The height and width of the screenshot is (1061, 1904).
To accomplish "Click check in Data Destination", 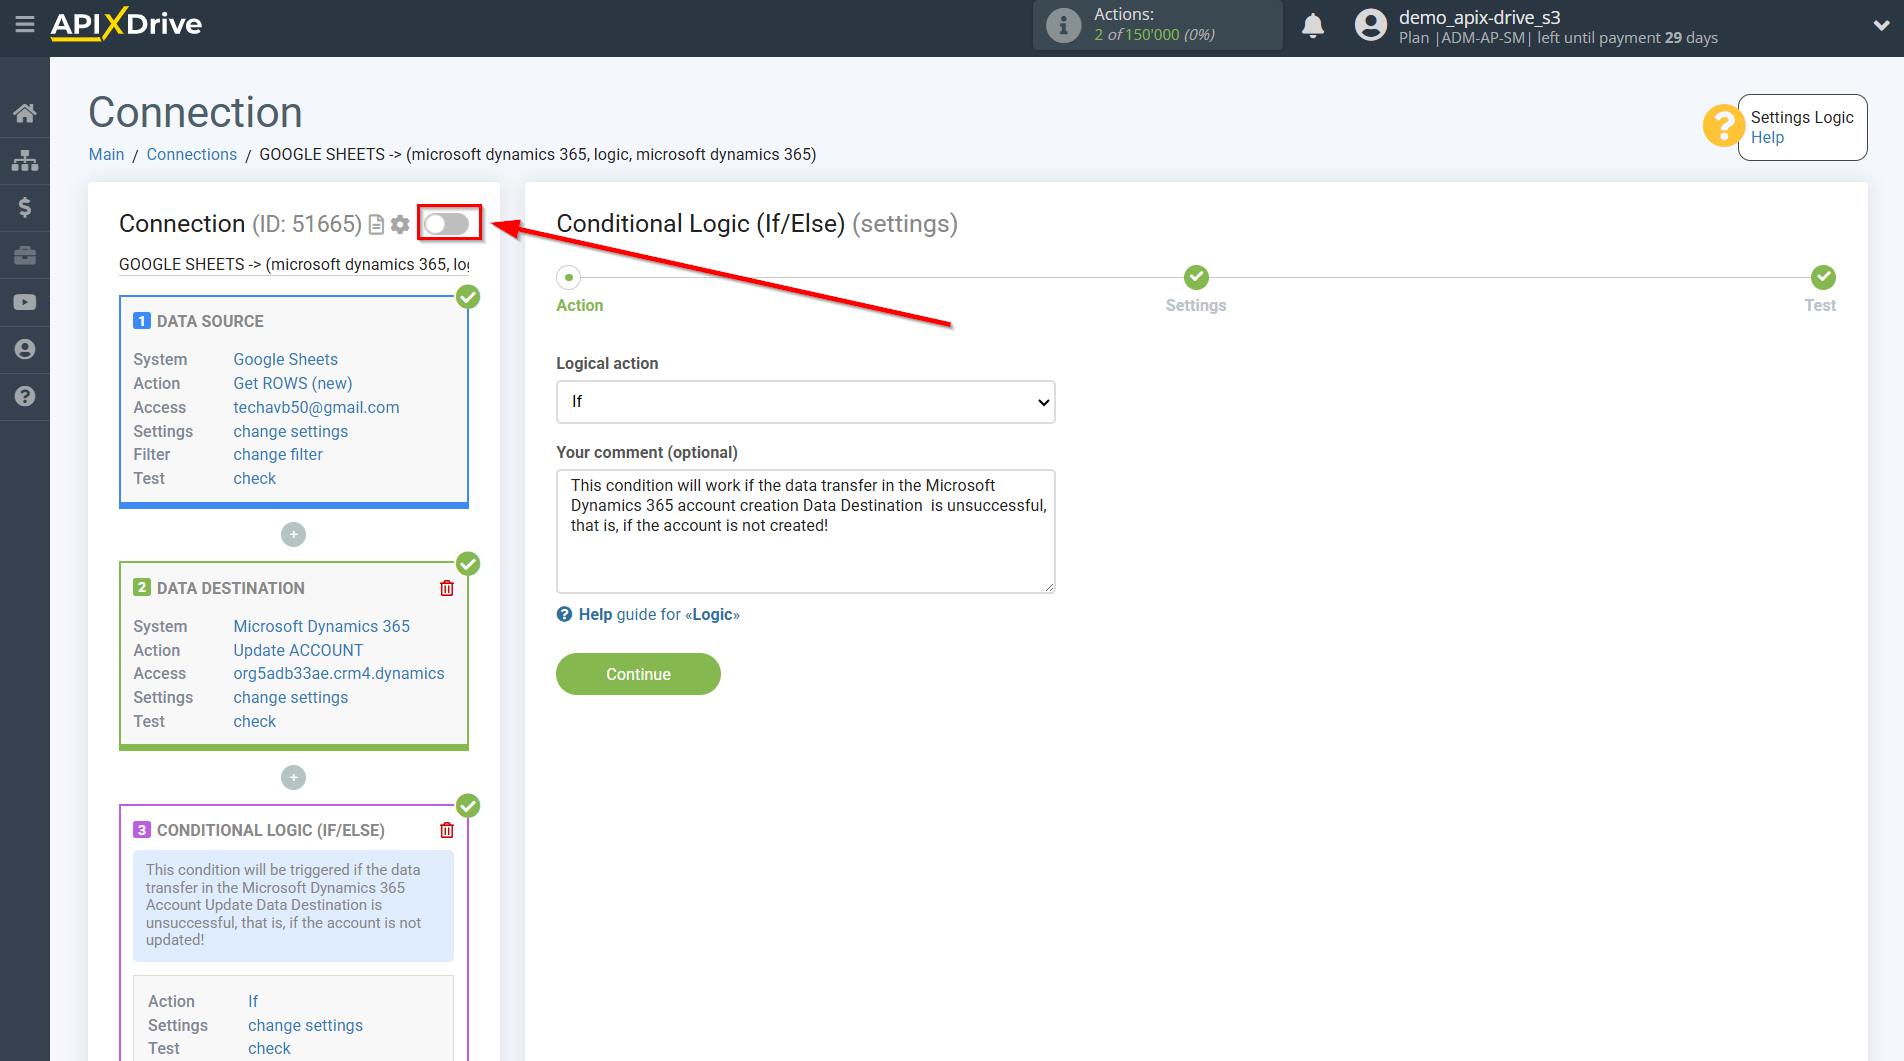I will point(254,721).
